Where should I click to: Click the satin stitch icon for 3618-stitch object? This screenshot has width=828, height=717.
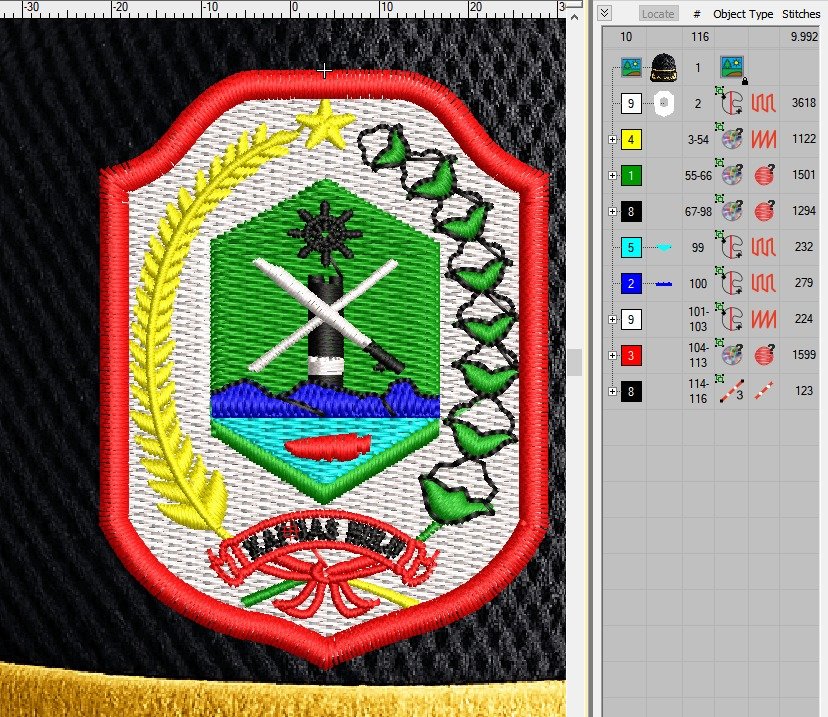pyautogui.click(x=764, y=103)
